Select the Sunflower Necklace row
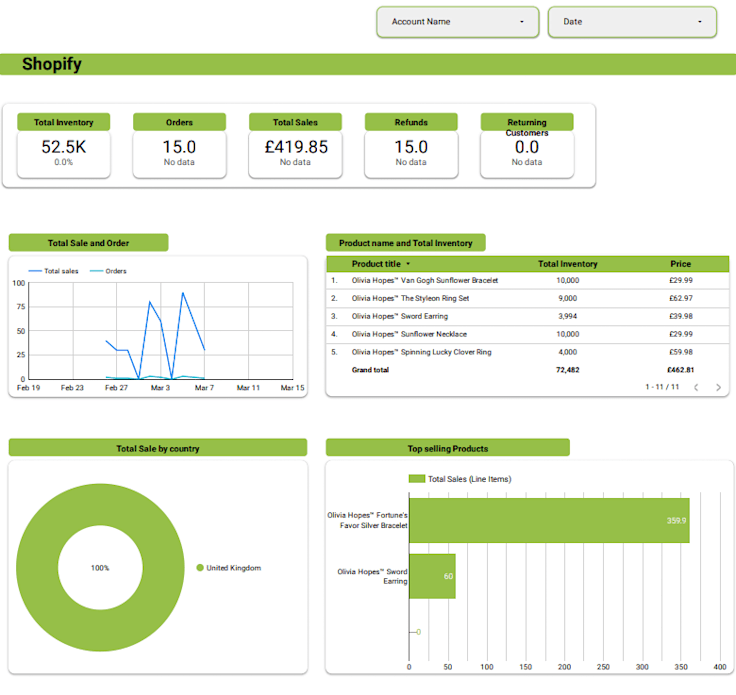 point(528,334)
